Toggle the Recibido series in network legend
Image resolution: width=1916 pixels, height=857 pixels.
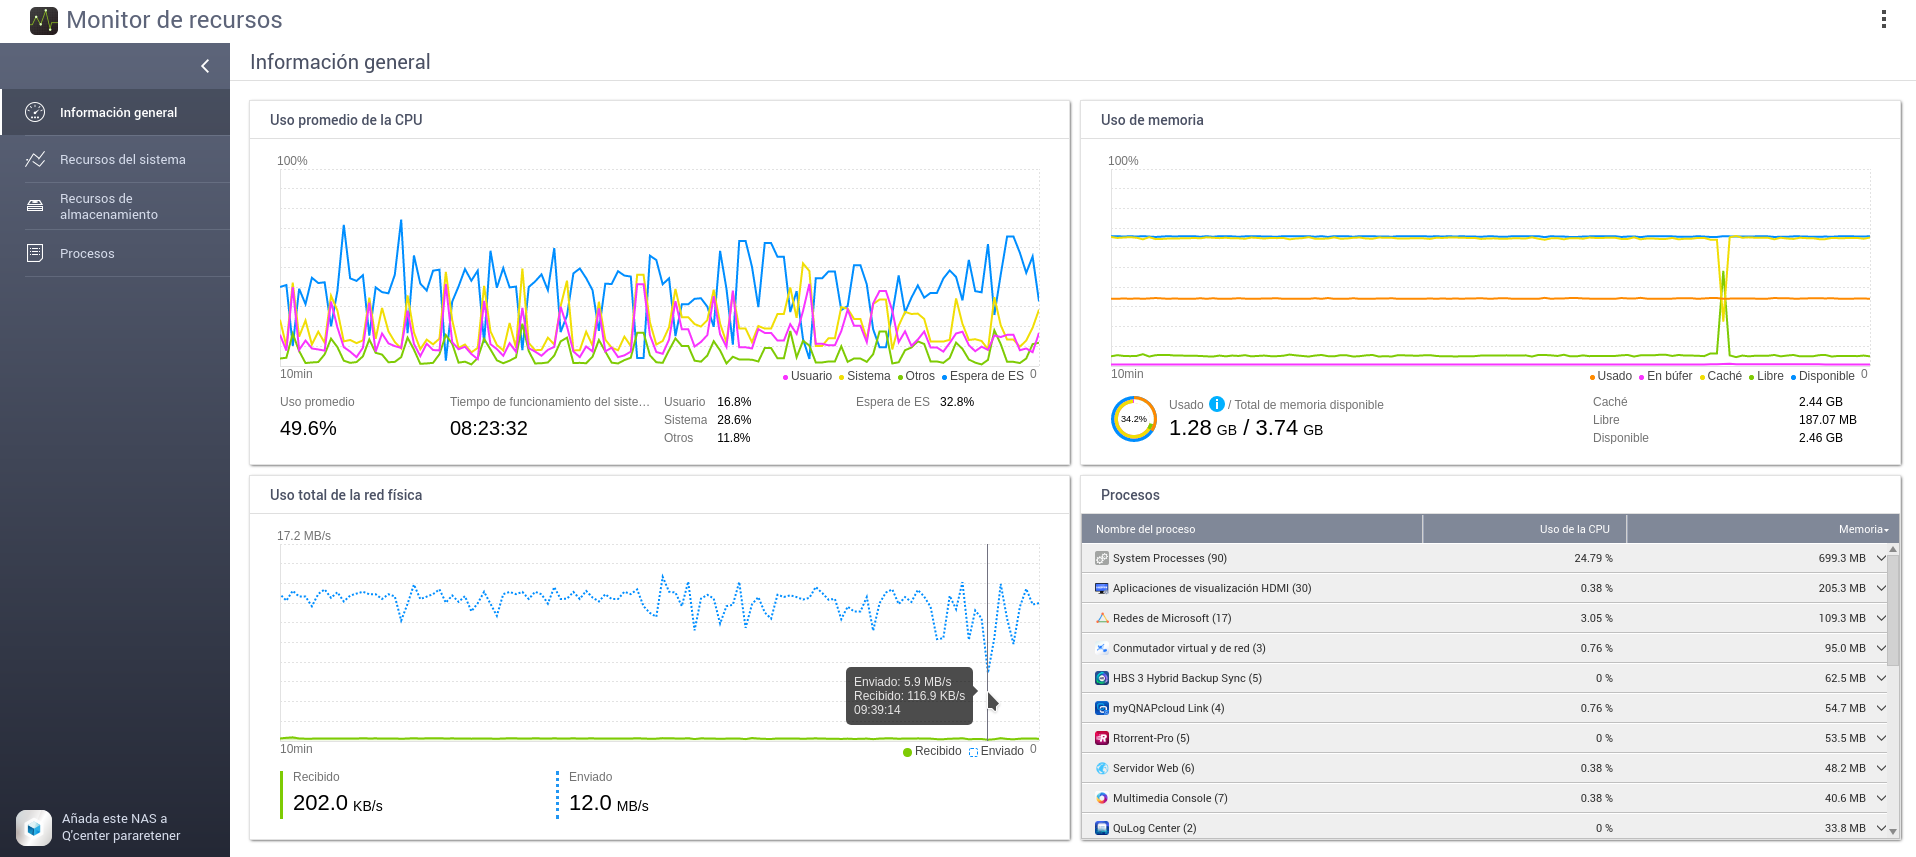point(935,751)
